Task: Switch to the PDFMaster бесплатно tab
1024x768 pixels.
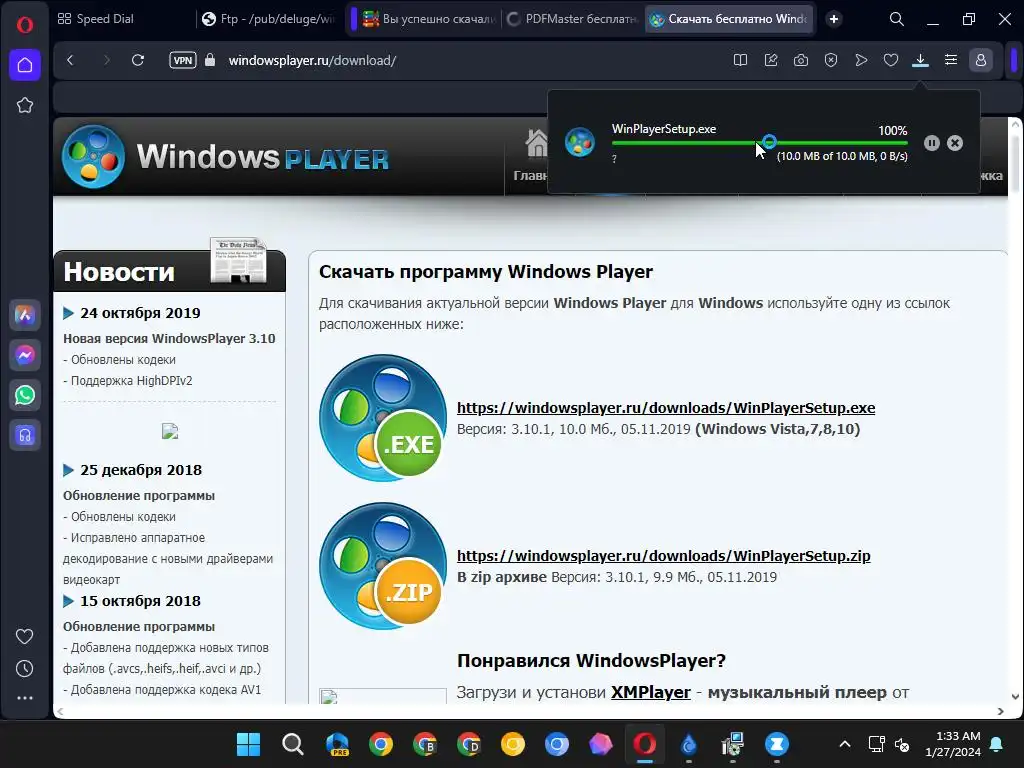Action: click(x=573, y=19)
